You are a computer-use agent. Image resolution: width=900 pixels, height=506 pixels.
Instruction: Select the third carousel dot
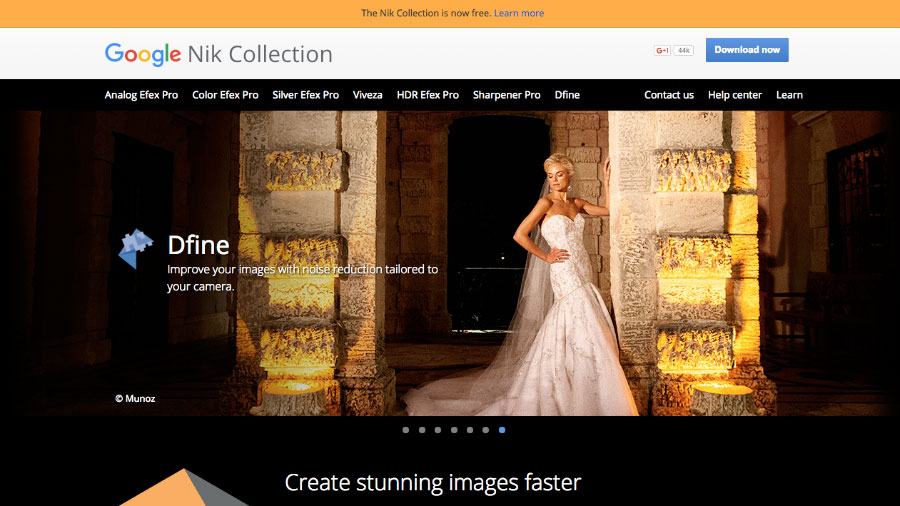click(438, 430)
